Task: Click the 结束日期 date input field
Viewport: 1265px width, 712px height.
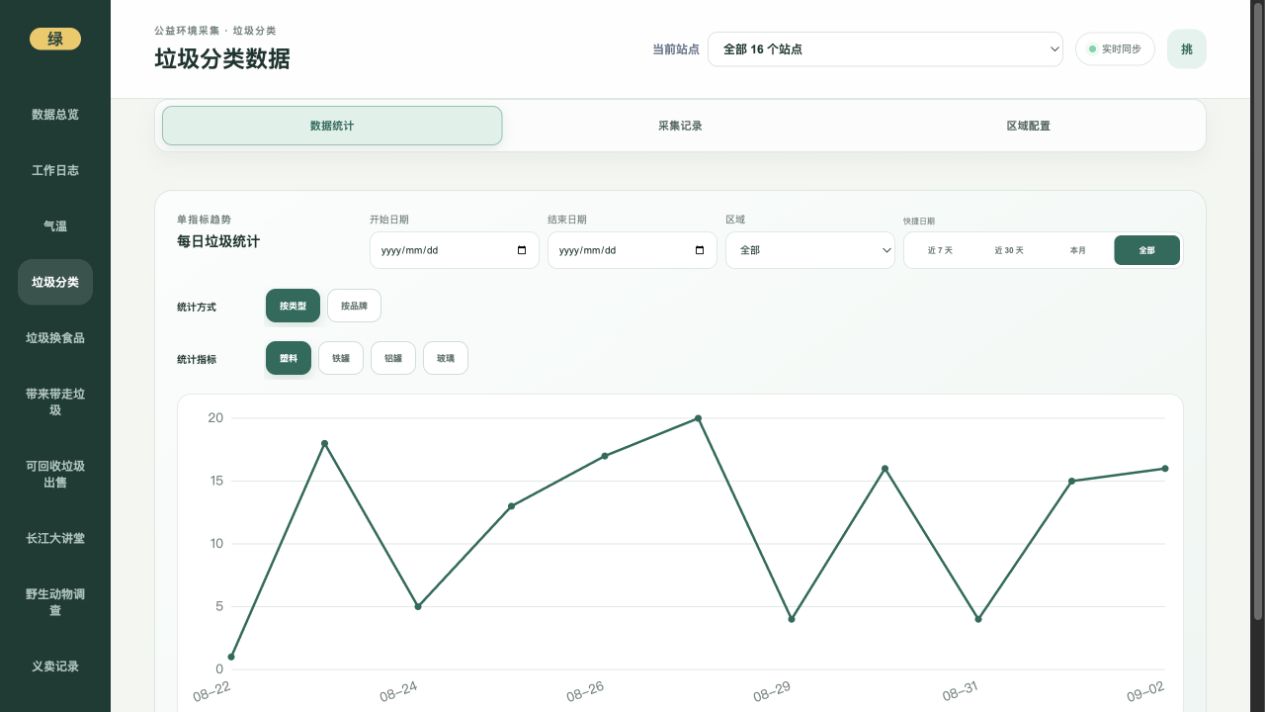Action: [x=632, y=250]
